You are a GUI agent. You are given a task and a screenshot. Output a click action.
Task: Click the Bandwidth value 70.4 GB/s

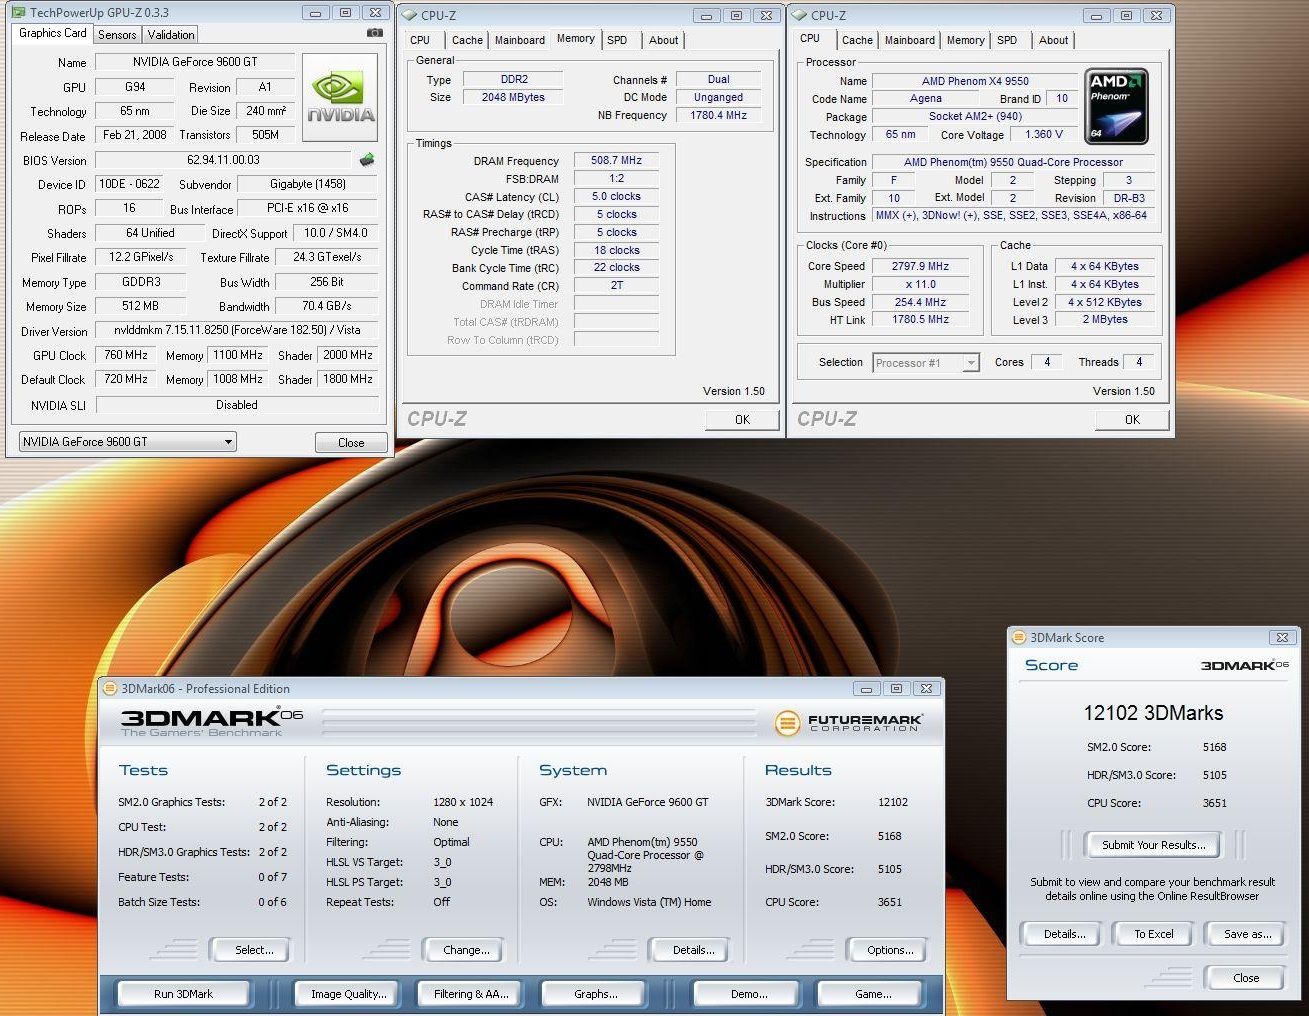[x=326, y=306]
